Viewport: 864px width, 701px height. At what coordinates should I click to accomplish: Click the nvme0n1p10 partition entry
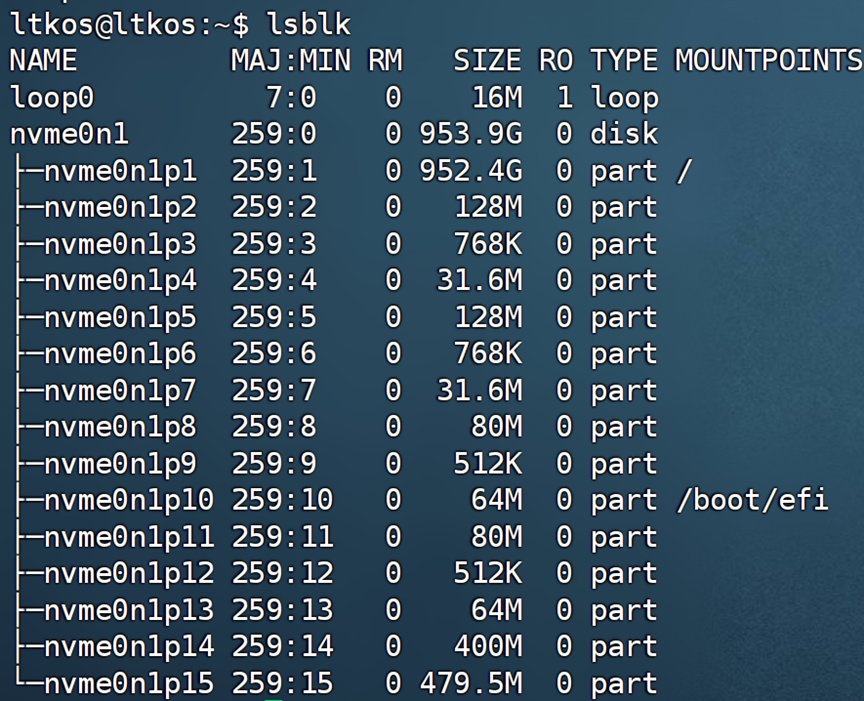[129, 500]
